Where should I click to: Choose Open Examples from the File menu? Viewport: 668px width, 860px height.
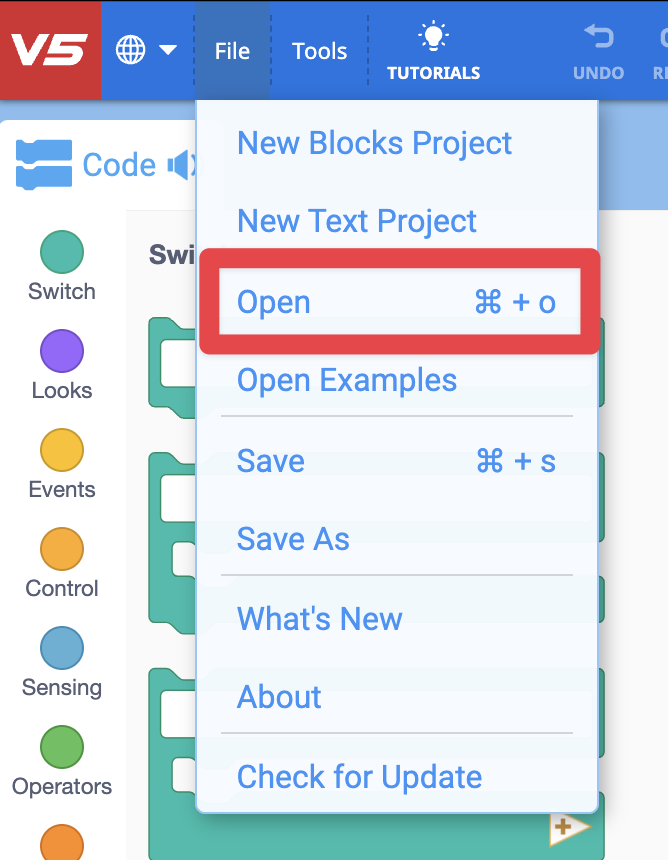point(346,381)
